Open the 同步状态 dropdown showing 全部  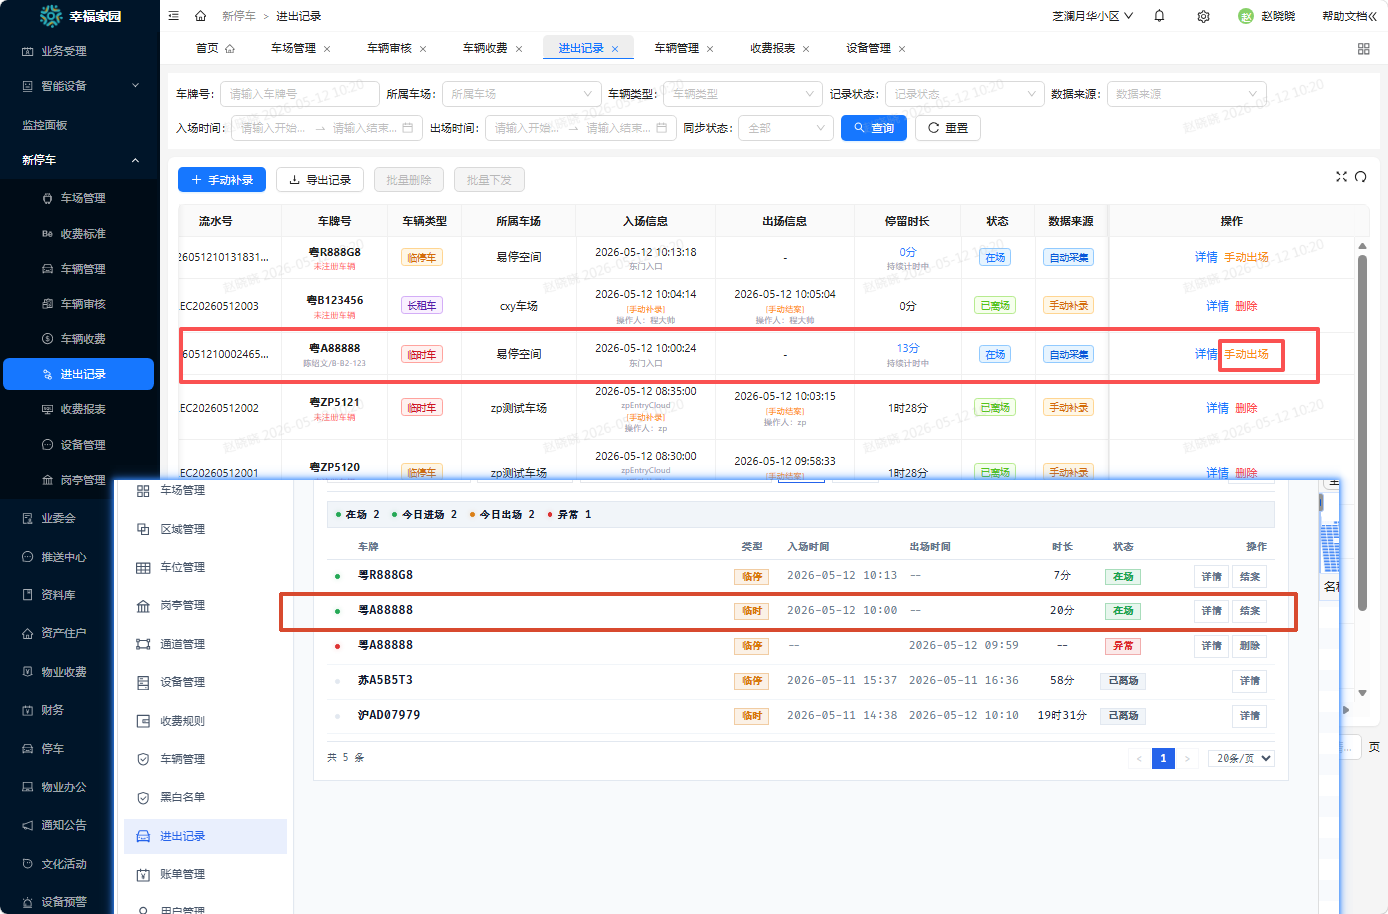tap(786, 128)
